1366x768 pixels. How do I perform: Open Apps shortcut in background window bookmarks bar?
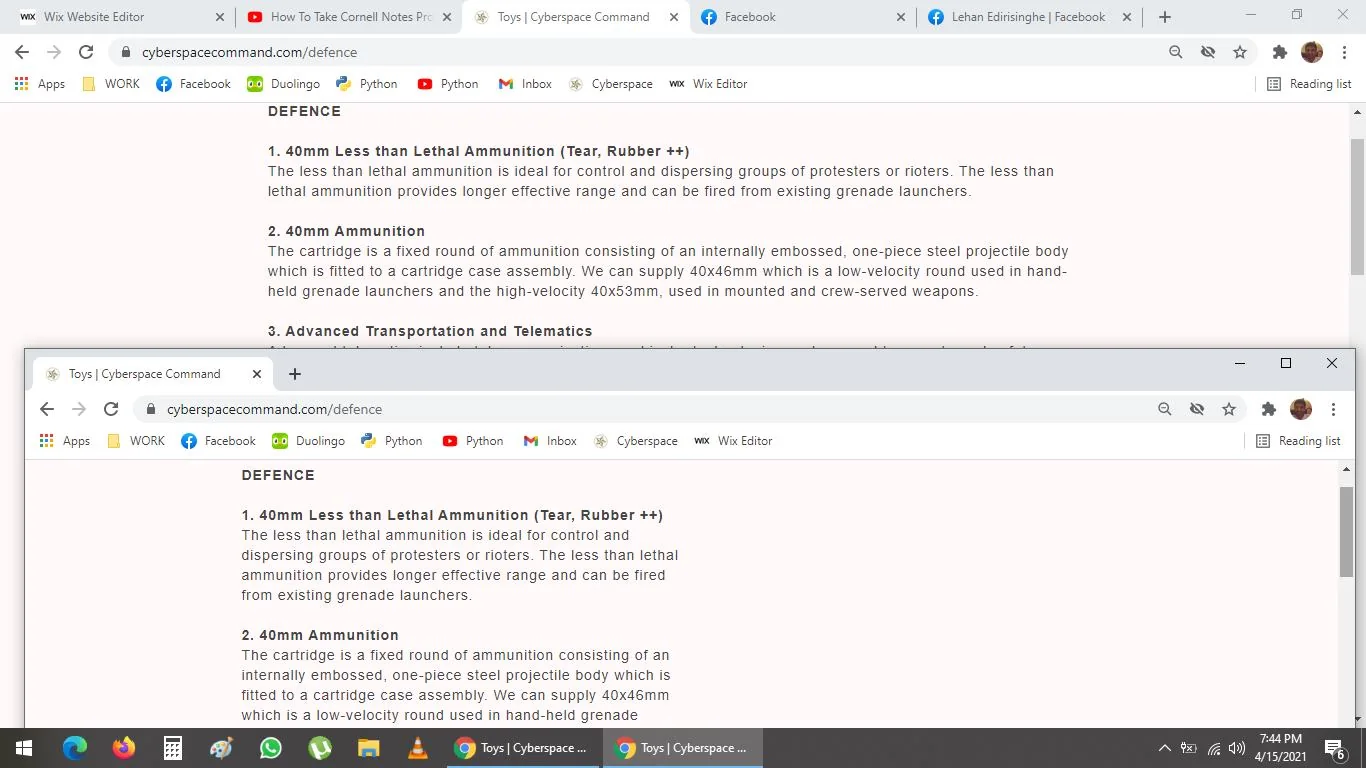click(x=40, y=84)
